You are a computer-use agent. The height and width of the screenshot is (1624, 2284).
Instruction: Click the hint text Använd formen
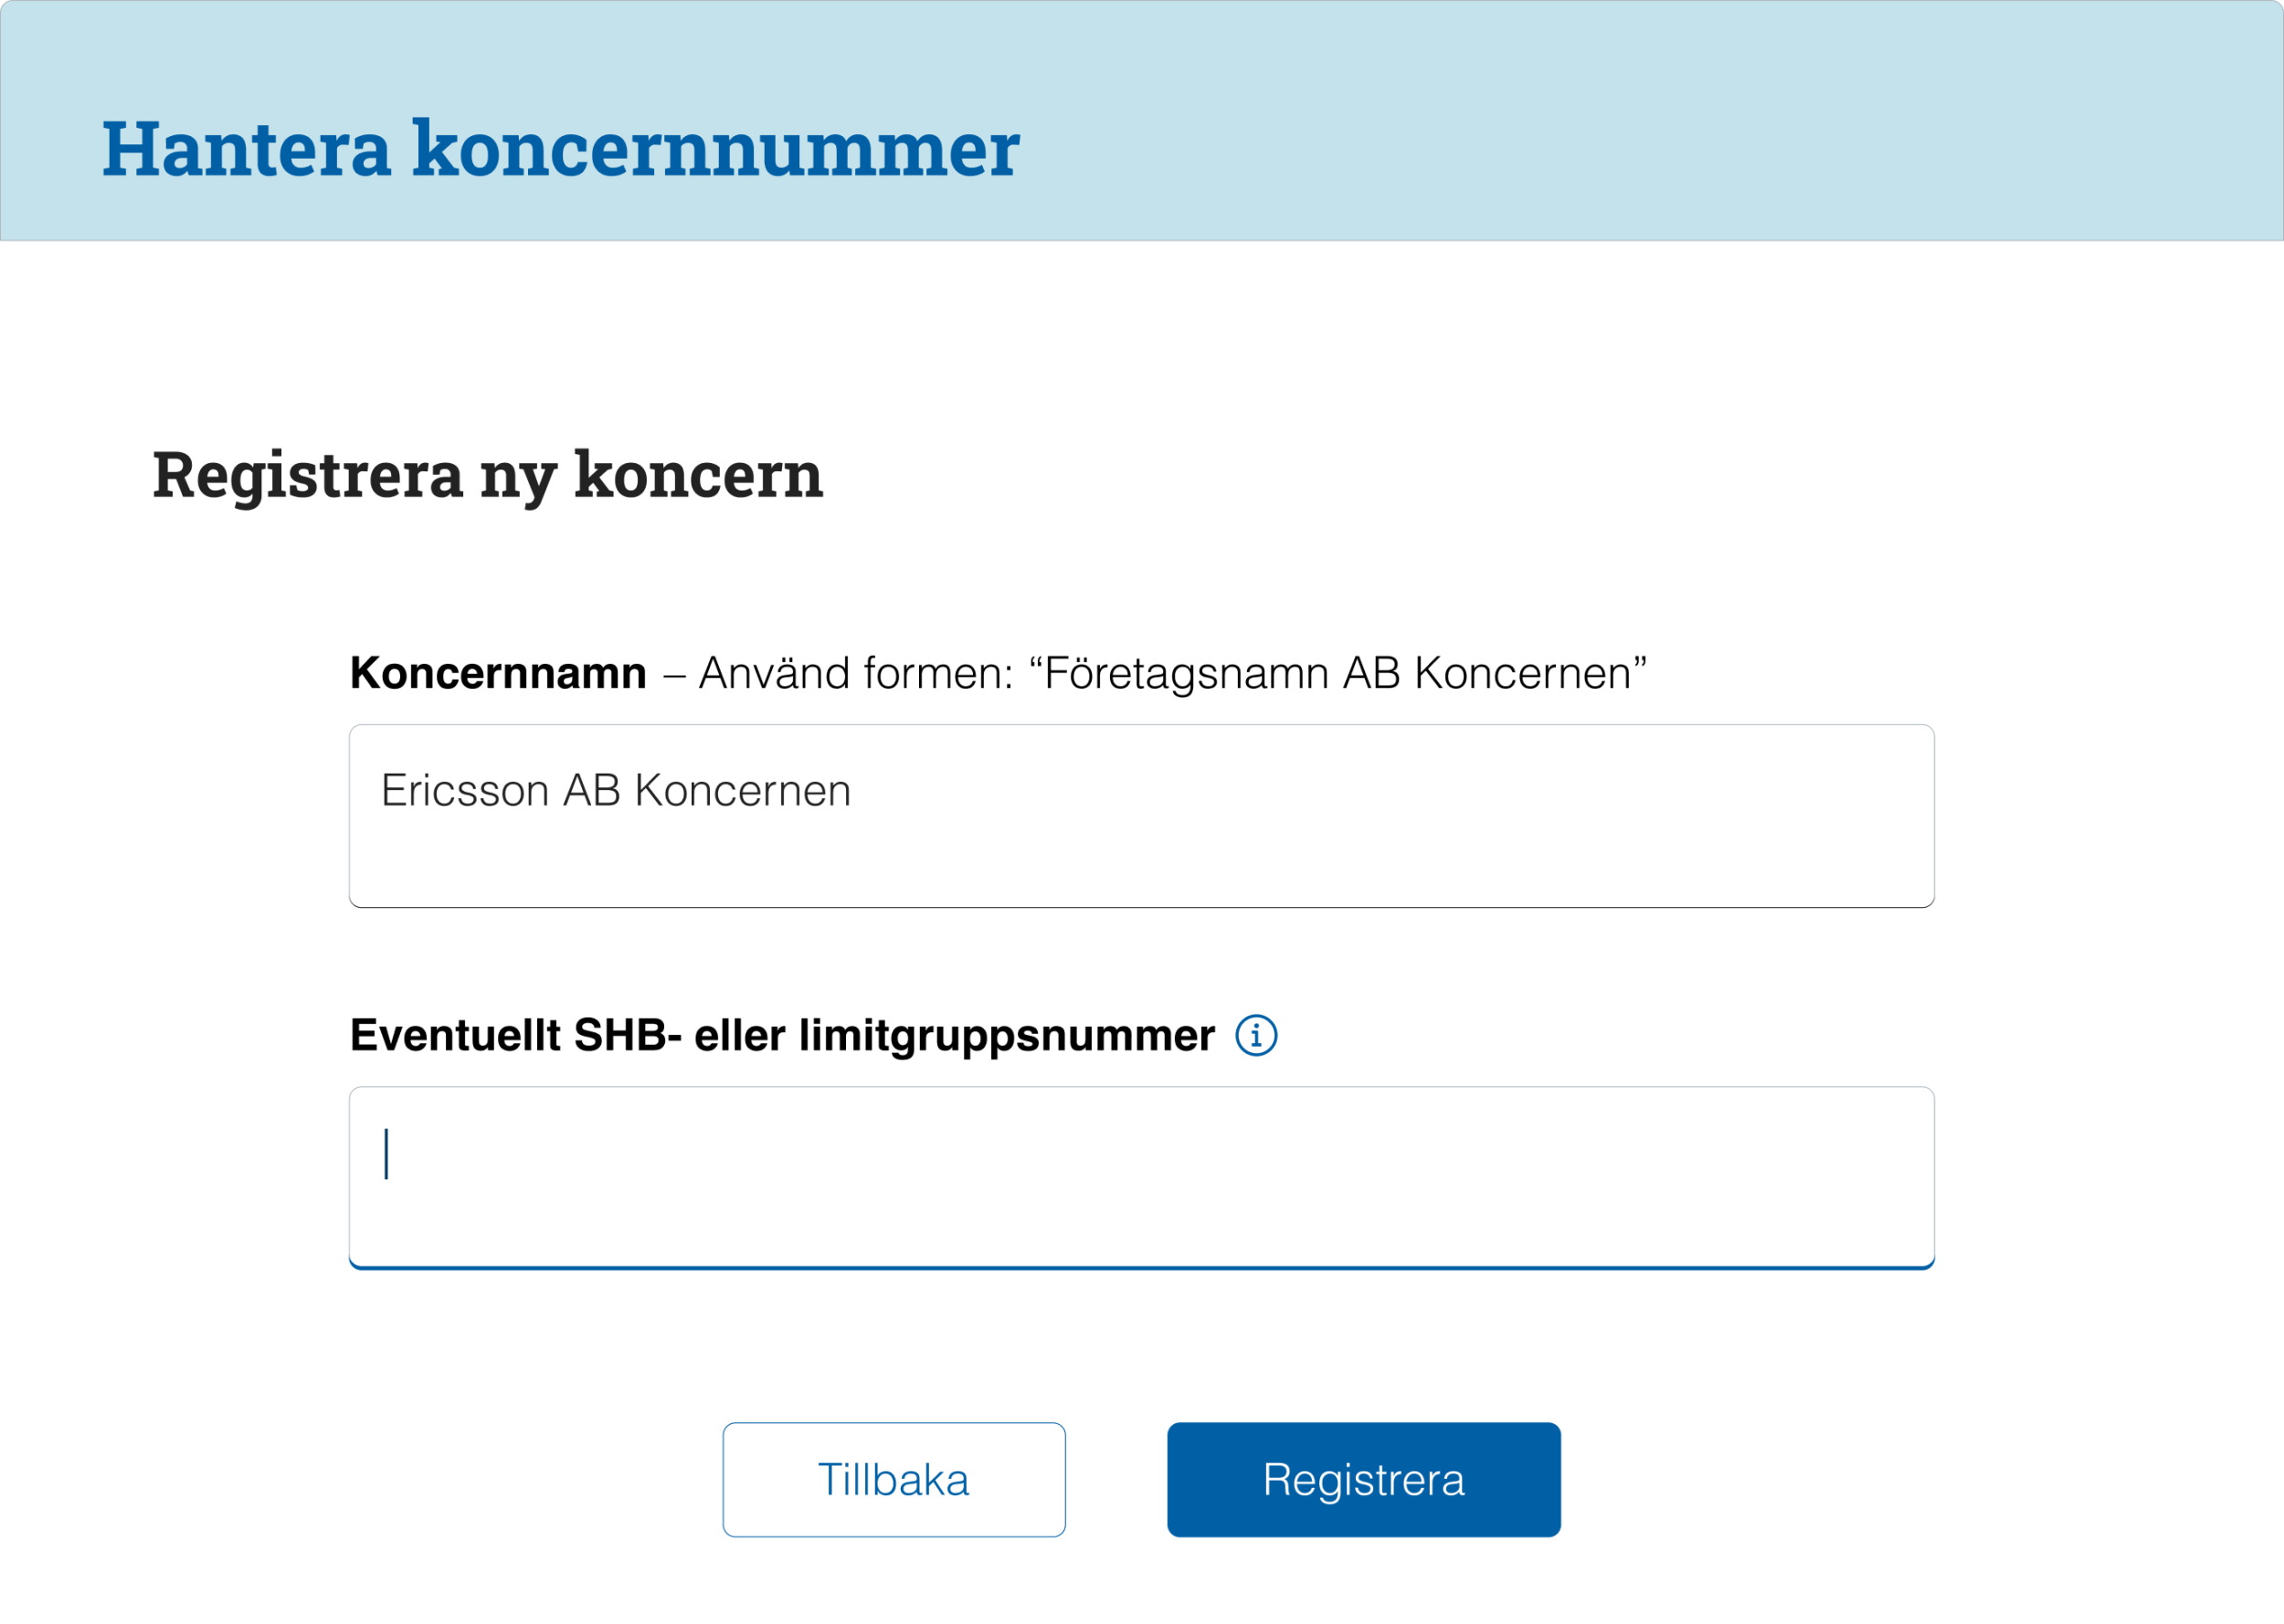856,673
